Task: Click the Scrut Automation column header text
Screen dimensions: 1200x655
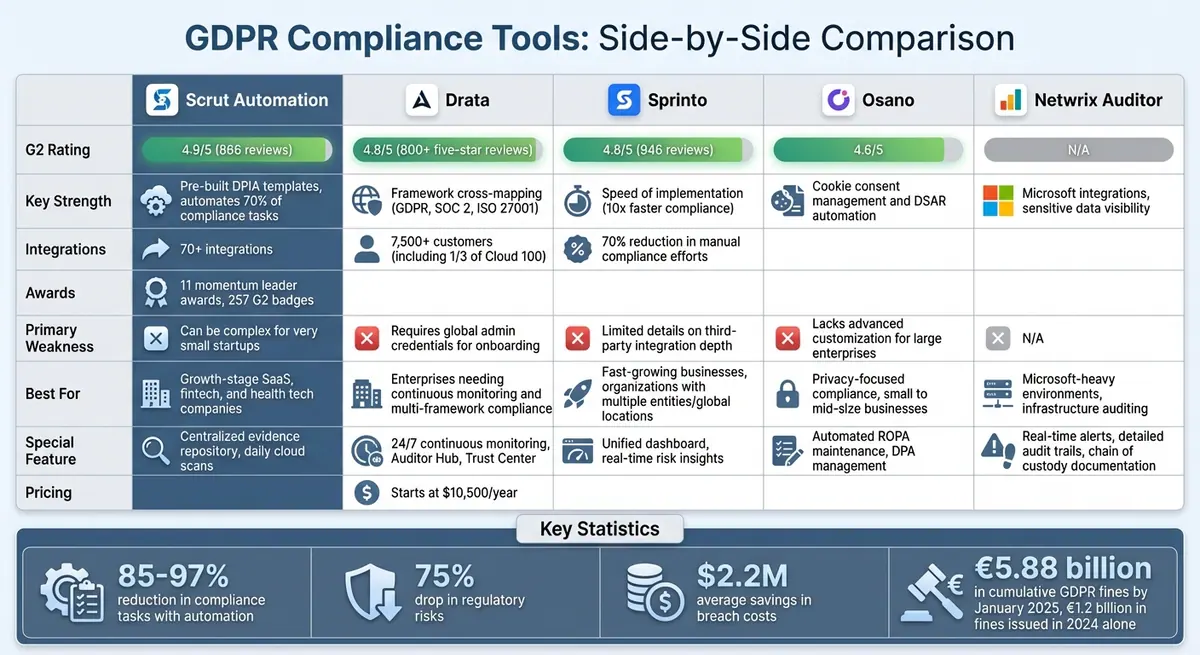Action: click(x=257, y=100)
